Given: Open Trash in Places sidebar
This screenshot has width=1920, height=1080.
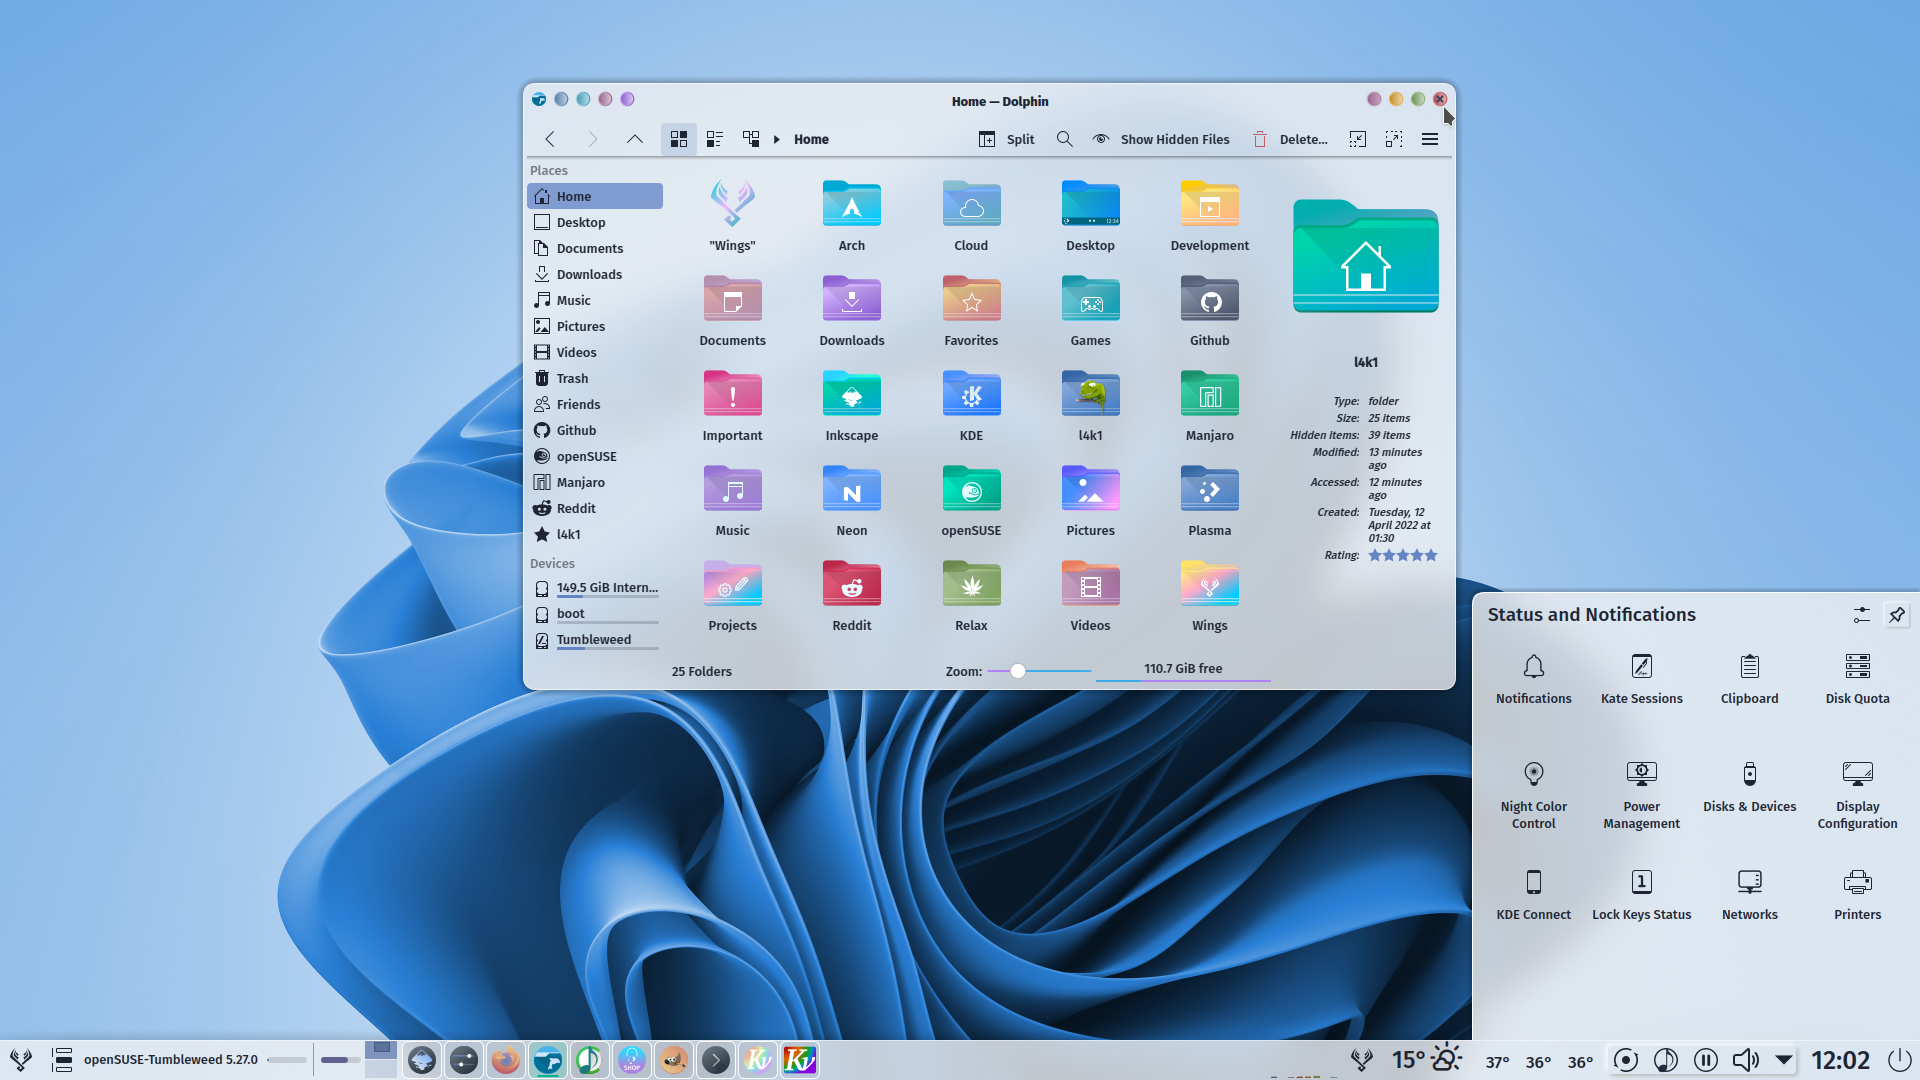Looking at the screenshot, I should pos(595,378).
